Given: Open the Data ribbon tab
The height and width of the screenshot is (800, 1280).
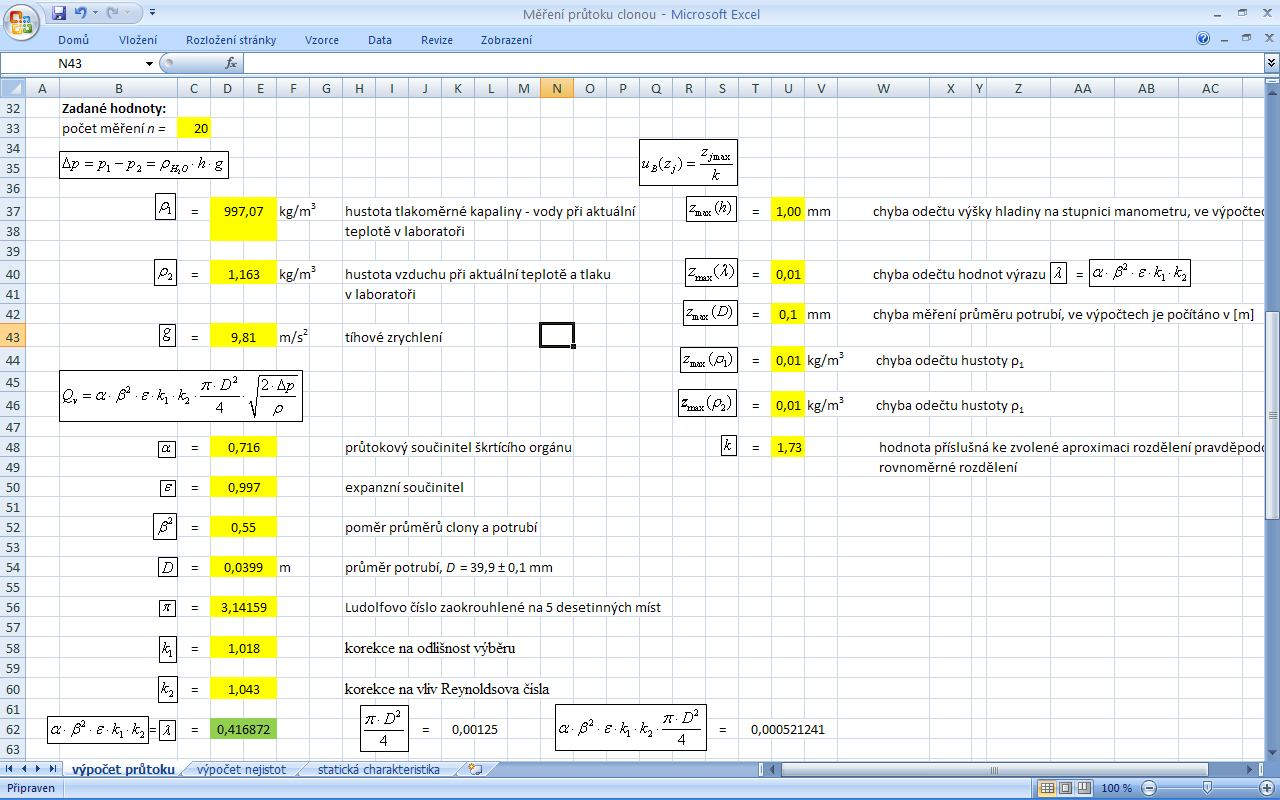Looking at the screenshot, I should [x=380, y=40].
